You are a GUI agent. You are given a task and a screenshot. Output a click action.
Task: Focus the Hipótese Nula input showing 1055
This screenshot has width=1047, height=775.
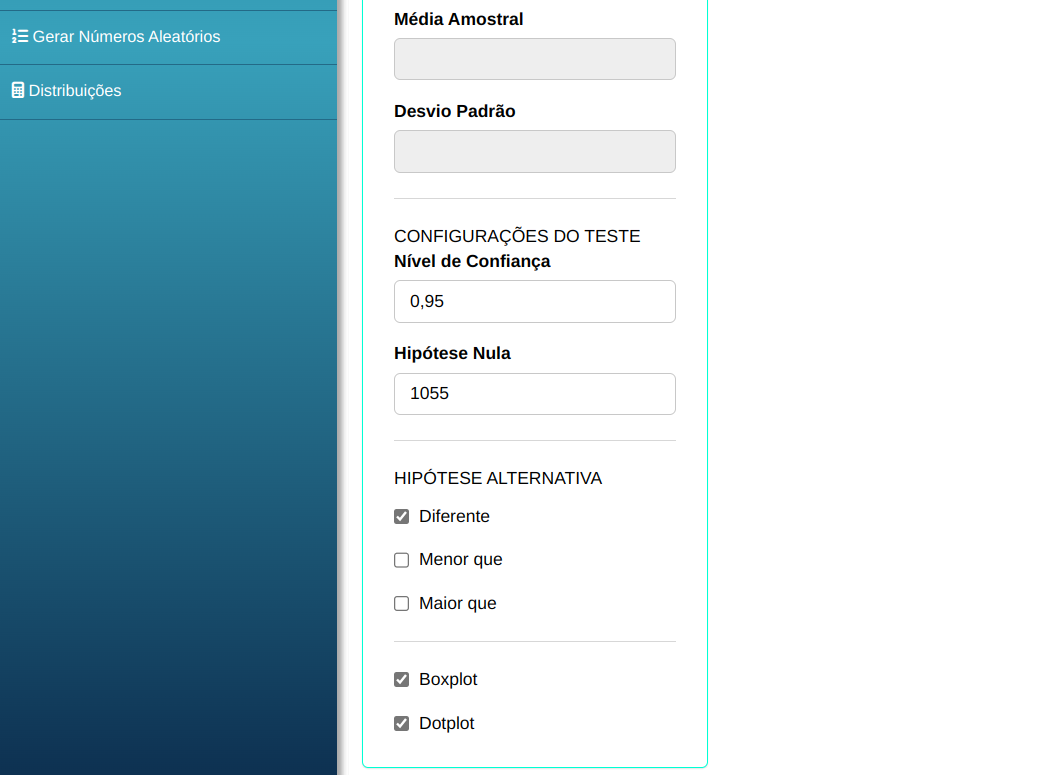(534, 394)
